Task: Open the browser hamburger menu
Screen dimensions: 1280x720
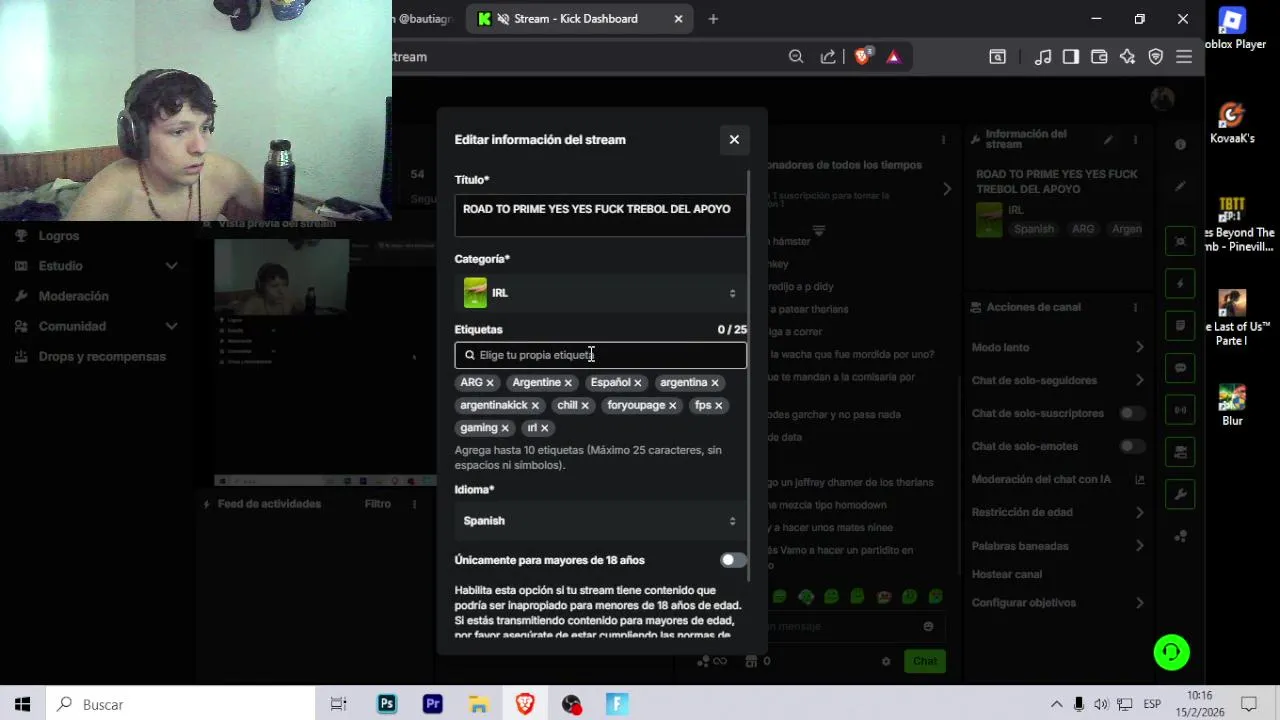Action: coord(1184,57)
